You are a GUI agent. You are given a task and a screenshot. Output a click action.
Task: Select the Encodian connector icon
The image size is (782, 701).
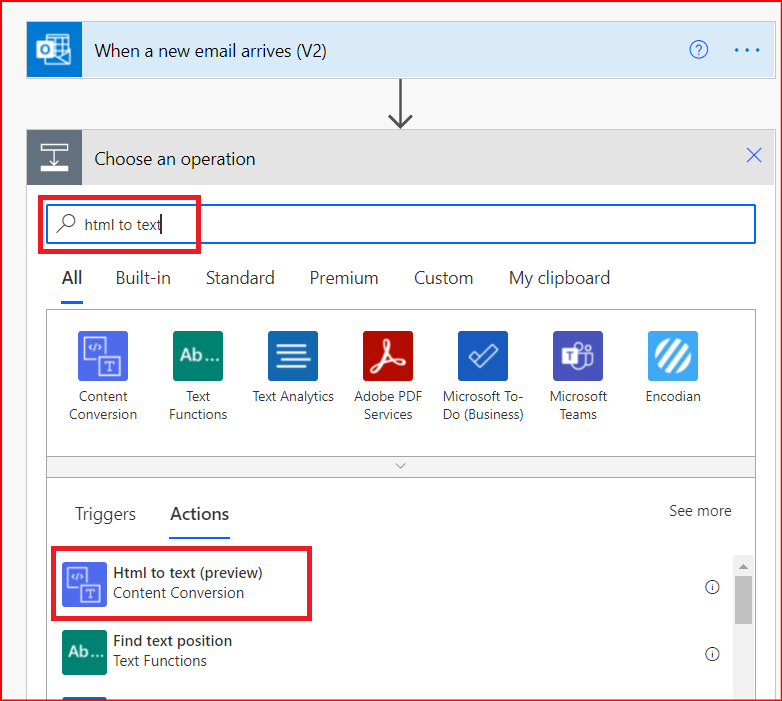pyautogui.click(x=673, y=356)
